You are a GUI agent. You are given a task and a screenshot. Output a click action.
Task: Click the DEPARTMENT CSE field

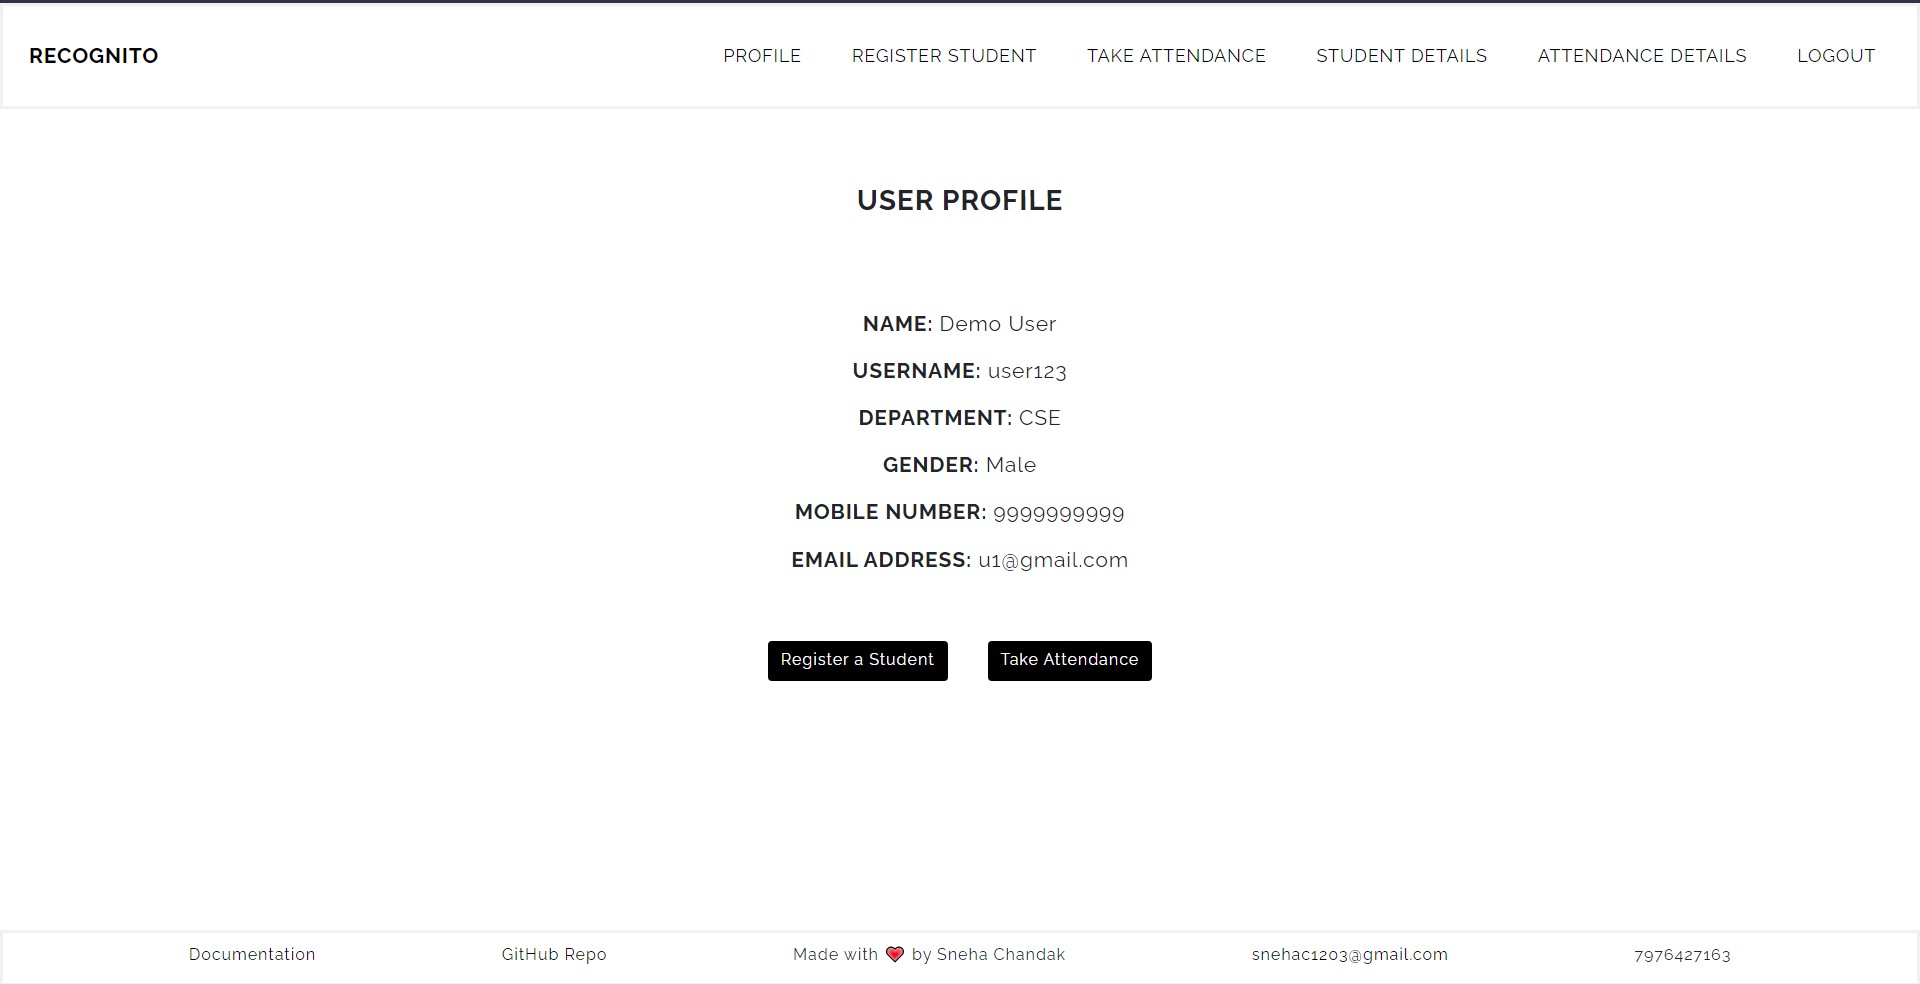tap(1040, 418)
